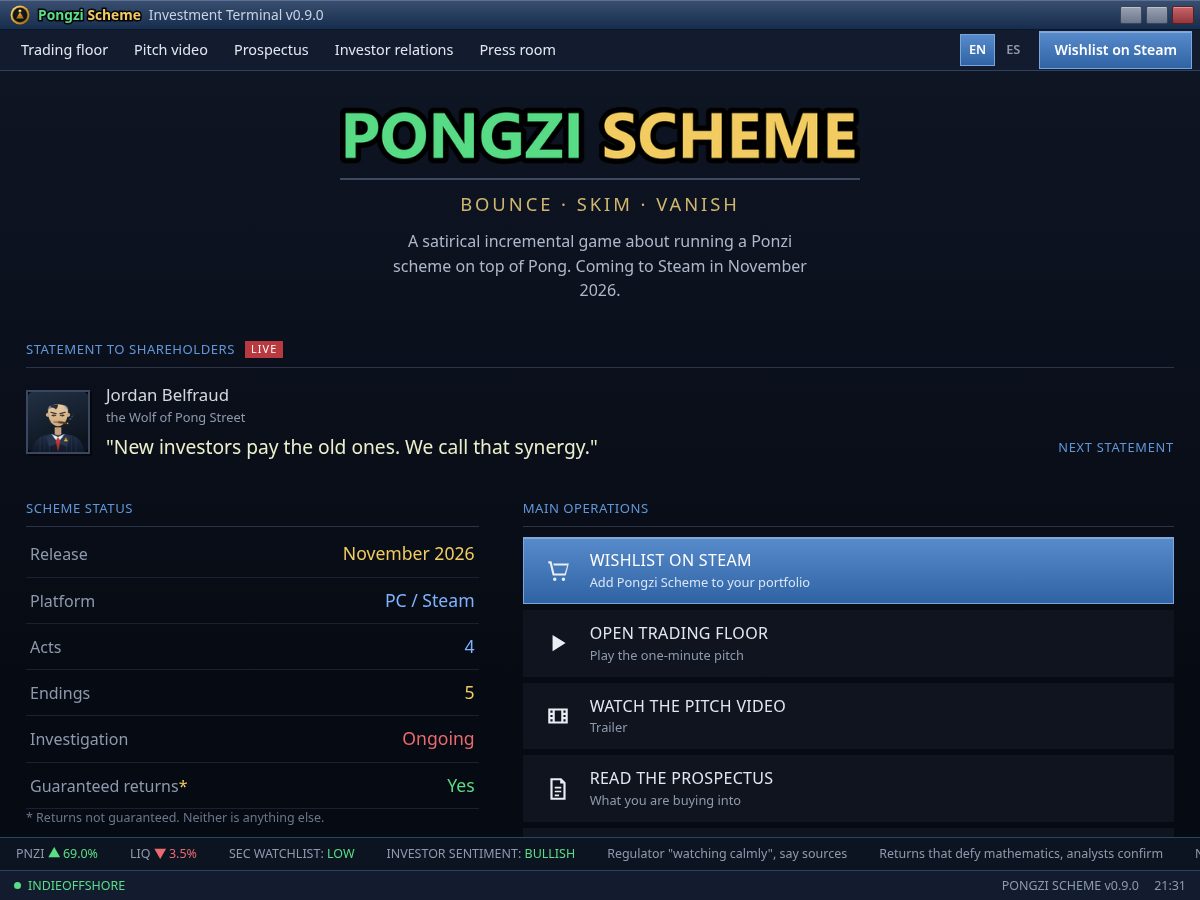Click the film strip trailer icon

[558, 716]
